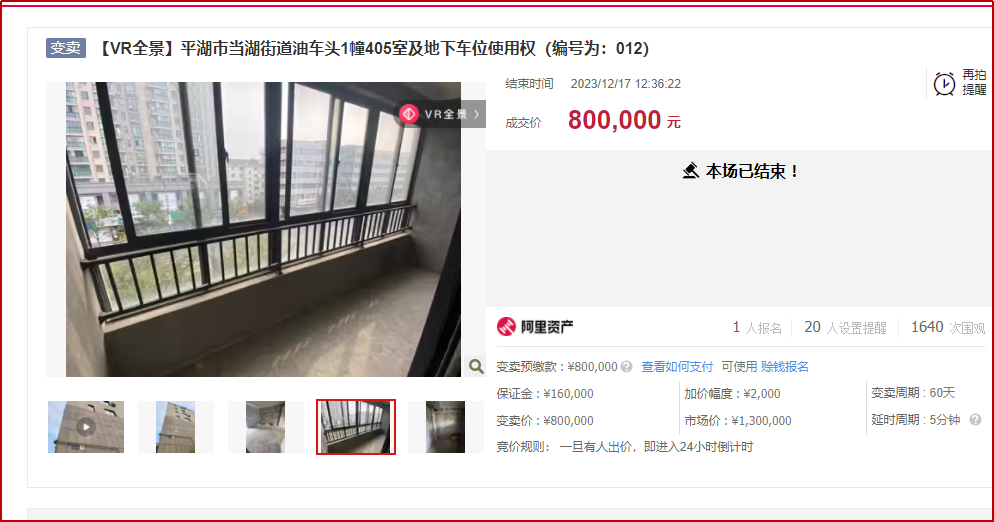Click the magnifying glass zoom icon
Image resolution: width=994 pixels, height=522 pixels.
476,366
